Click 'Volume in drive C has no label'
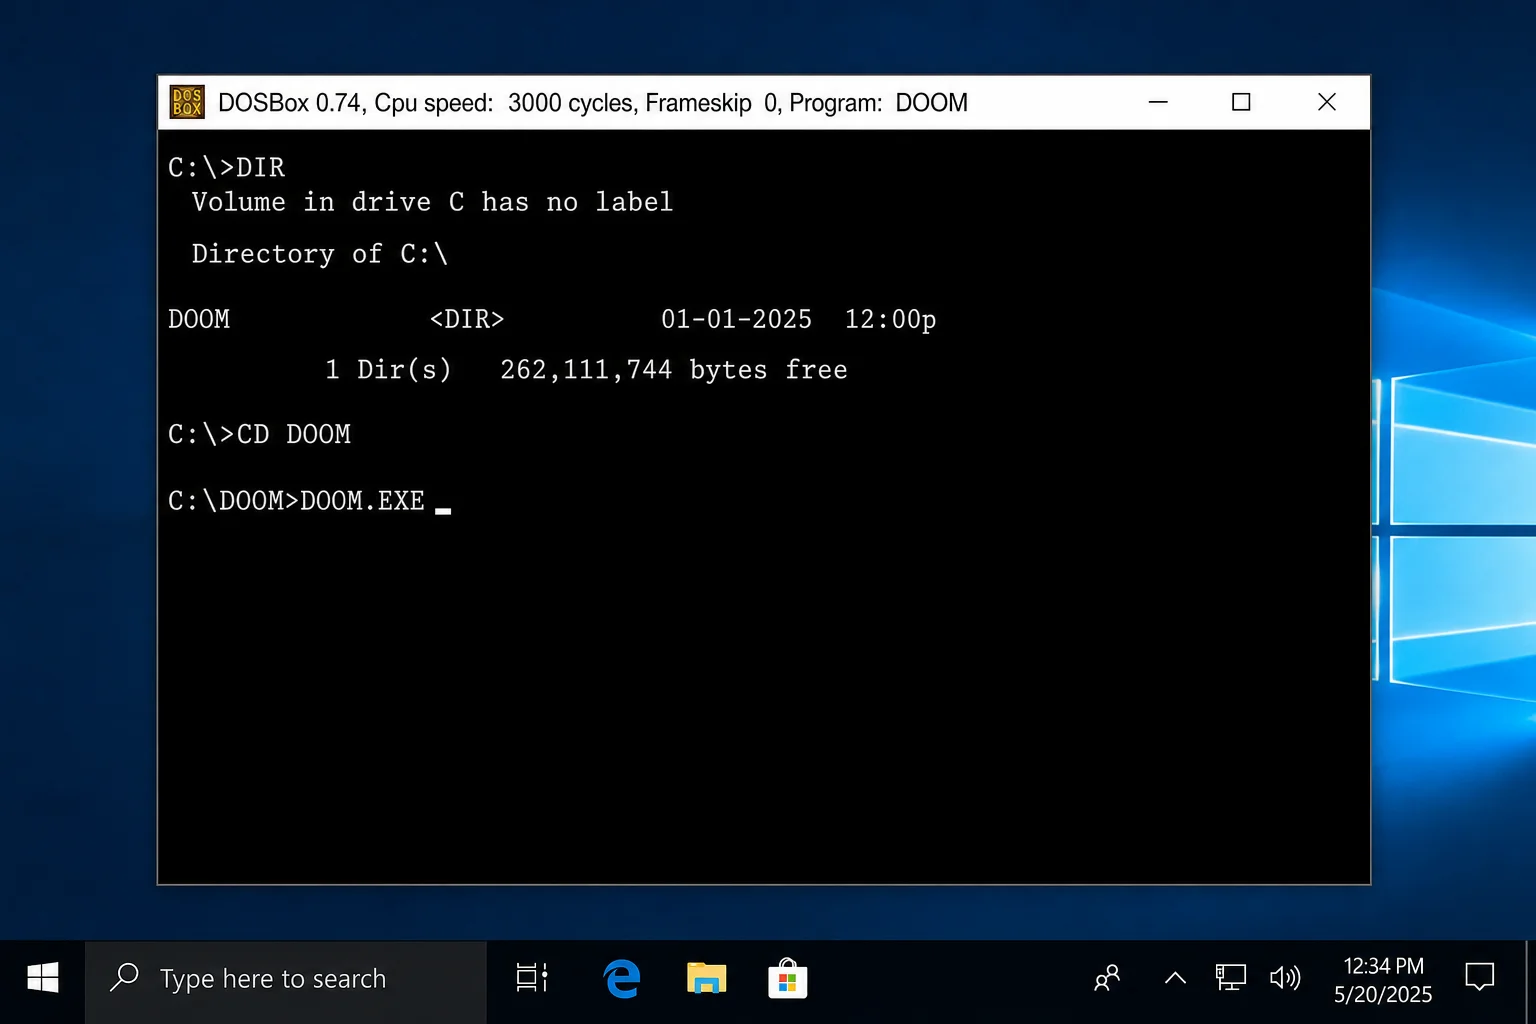This screenshot has height=1024, width=1536. 432,202
